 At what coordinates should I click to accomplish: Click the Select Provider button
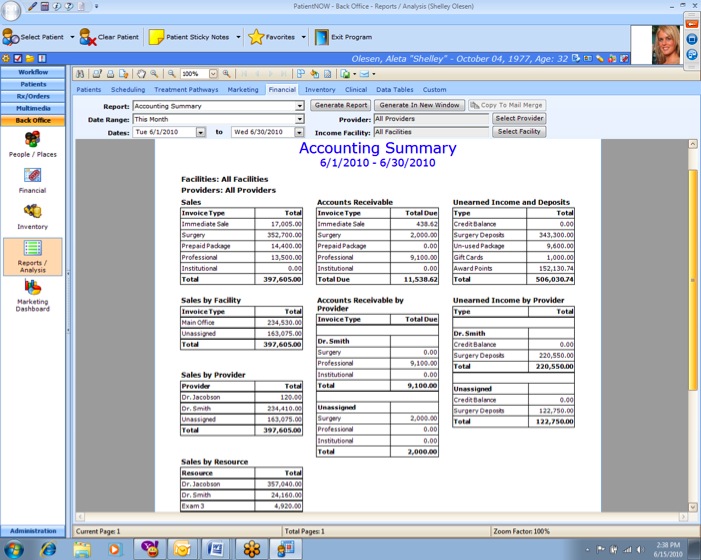519,118
